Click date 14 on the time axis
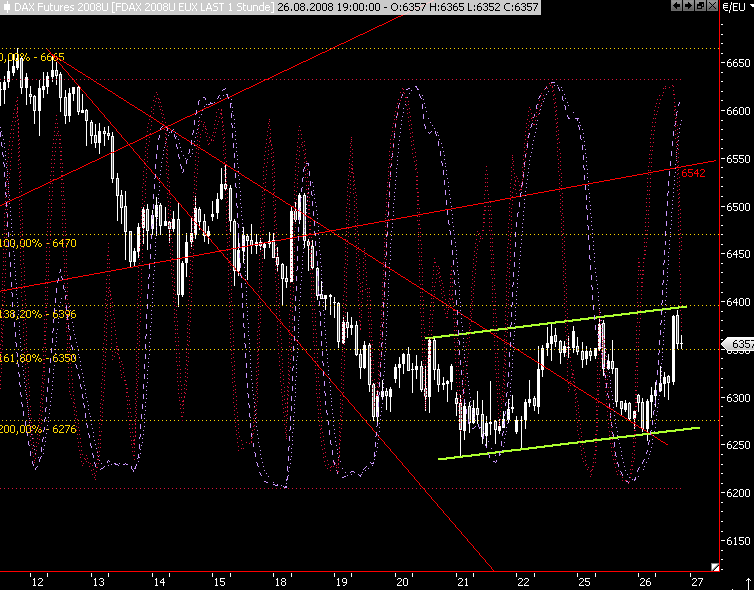The image size is (754, 590). [159, 582]
